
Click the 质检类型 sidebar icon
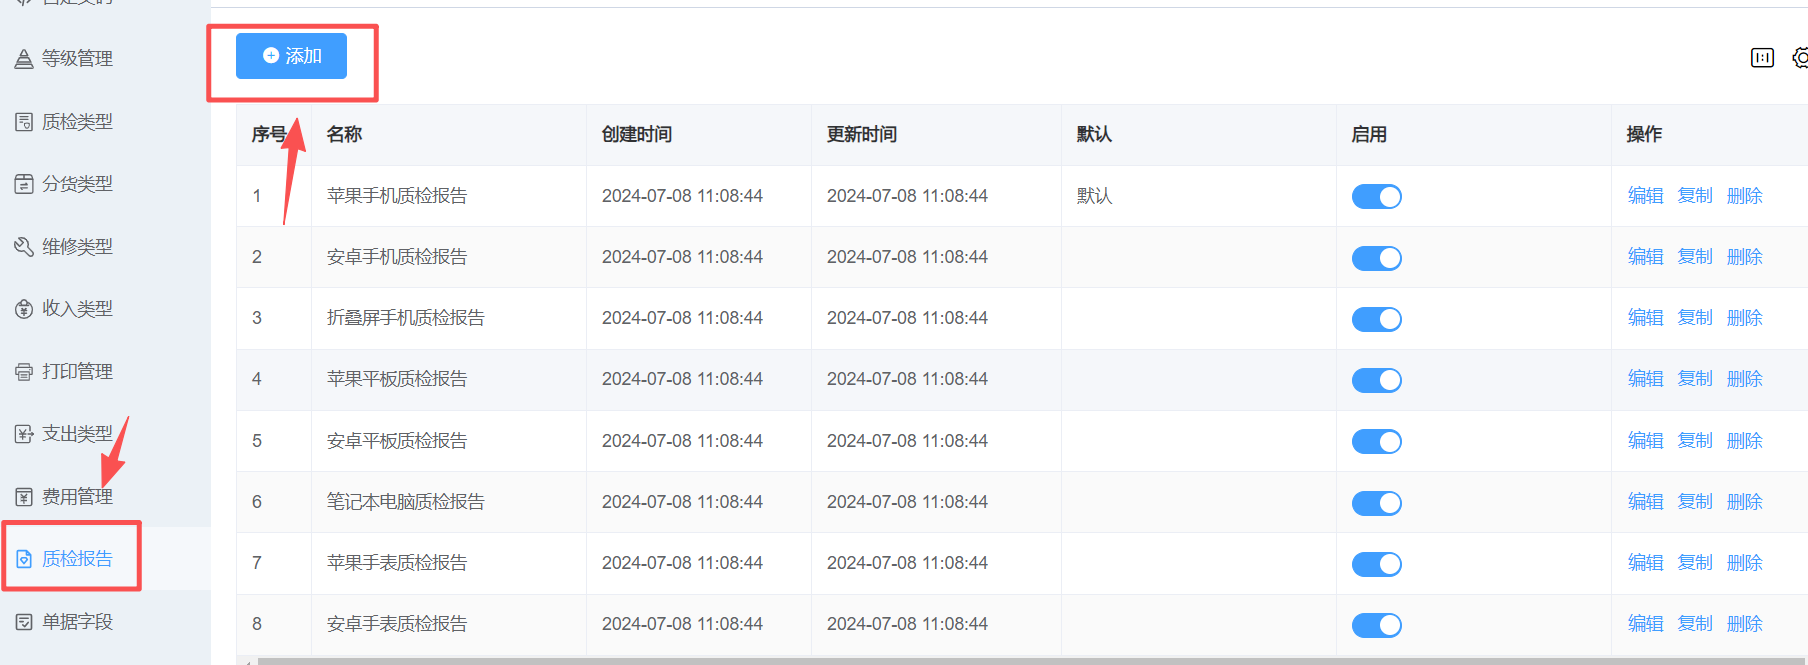point(24,122)
